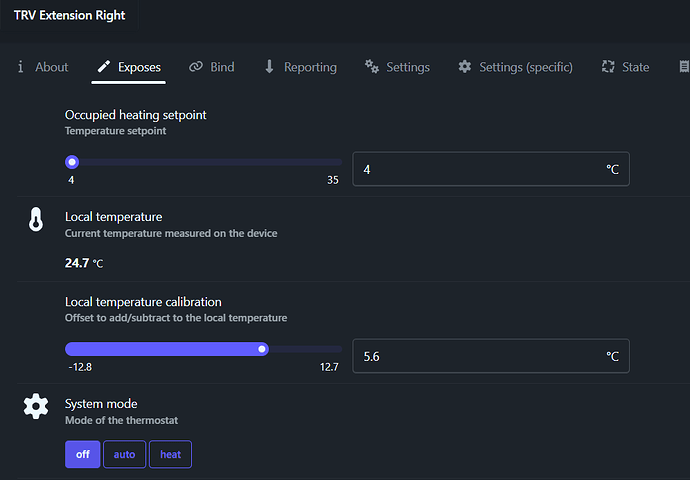Click the double-gear icon beside Settings
Image resolution: width=690 pixels, height=480 pixels.
pyautogui.click(x=372, y=67)
